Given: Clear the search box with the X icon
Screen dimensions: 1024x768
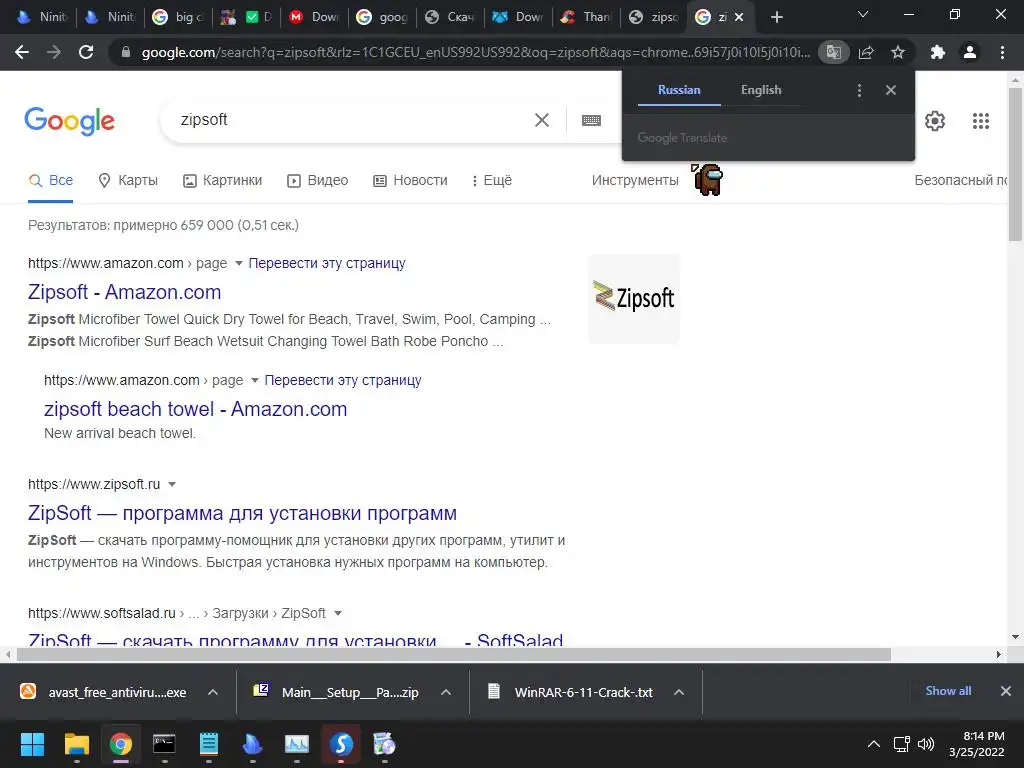Looking at the screenshot, I should point(541,120).
